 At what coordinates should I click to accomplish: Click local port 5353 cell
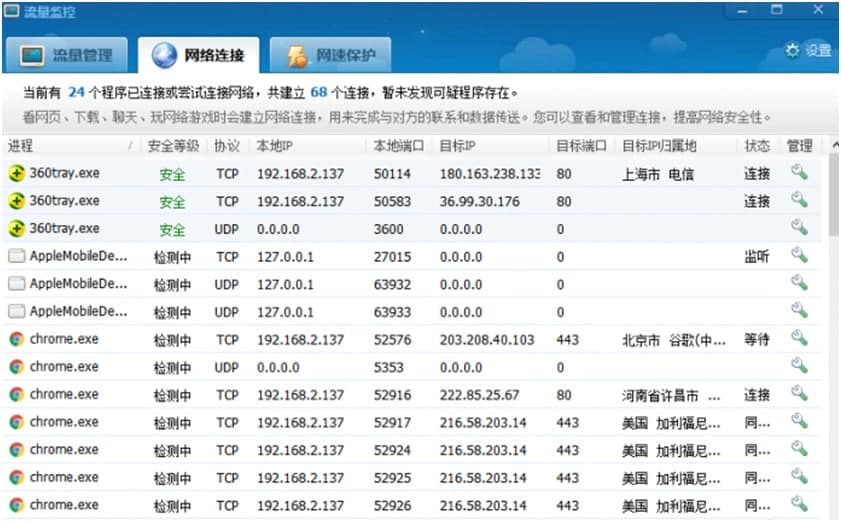pos(388,367)
